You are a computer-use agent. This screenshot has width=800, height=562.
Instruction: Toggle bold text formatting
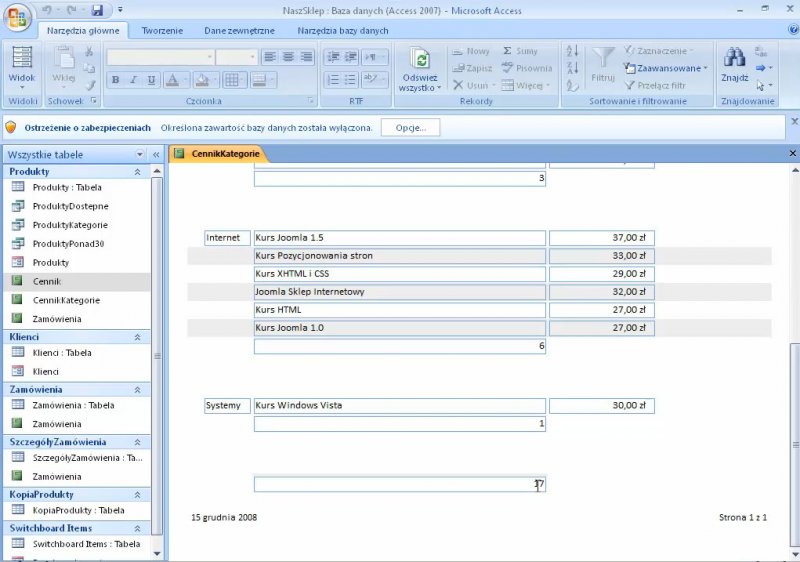[115, 80]
